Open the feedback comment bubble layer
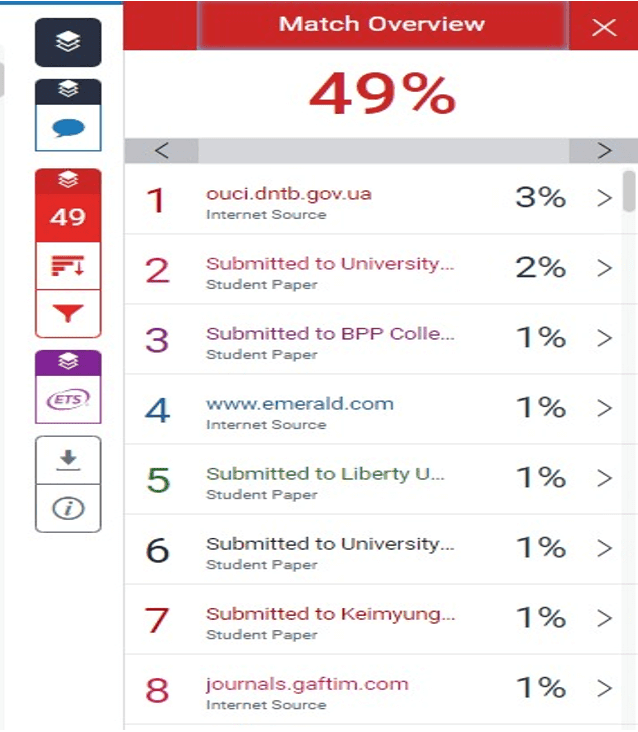Image resolution: width=638 pixels, height=732 pixels. [x=68, y=128]
